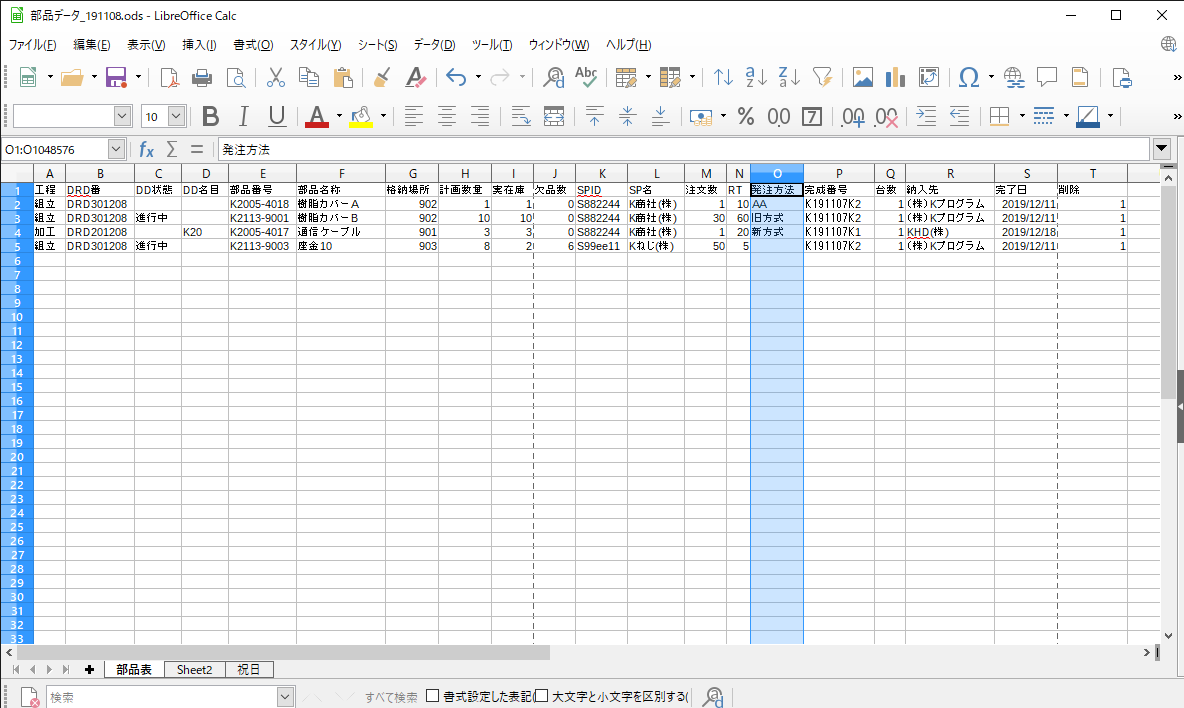
Task: Merge and center the selected cells
Action: coord(553,117)
